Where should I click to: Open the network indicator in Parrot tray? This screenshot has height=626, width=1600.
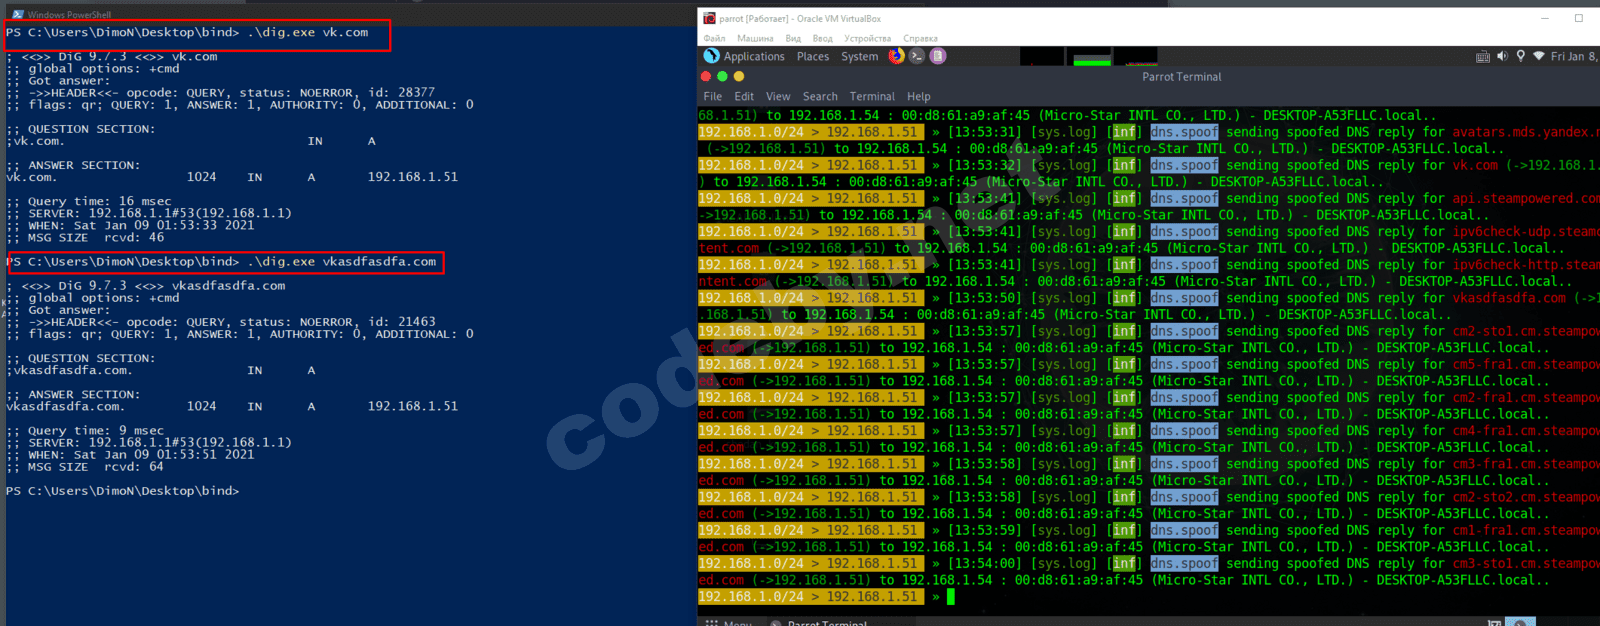(x=1539, y=57)
